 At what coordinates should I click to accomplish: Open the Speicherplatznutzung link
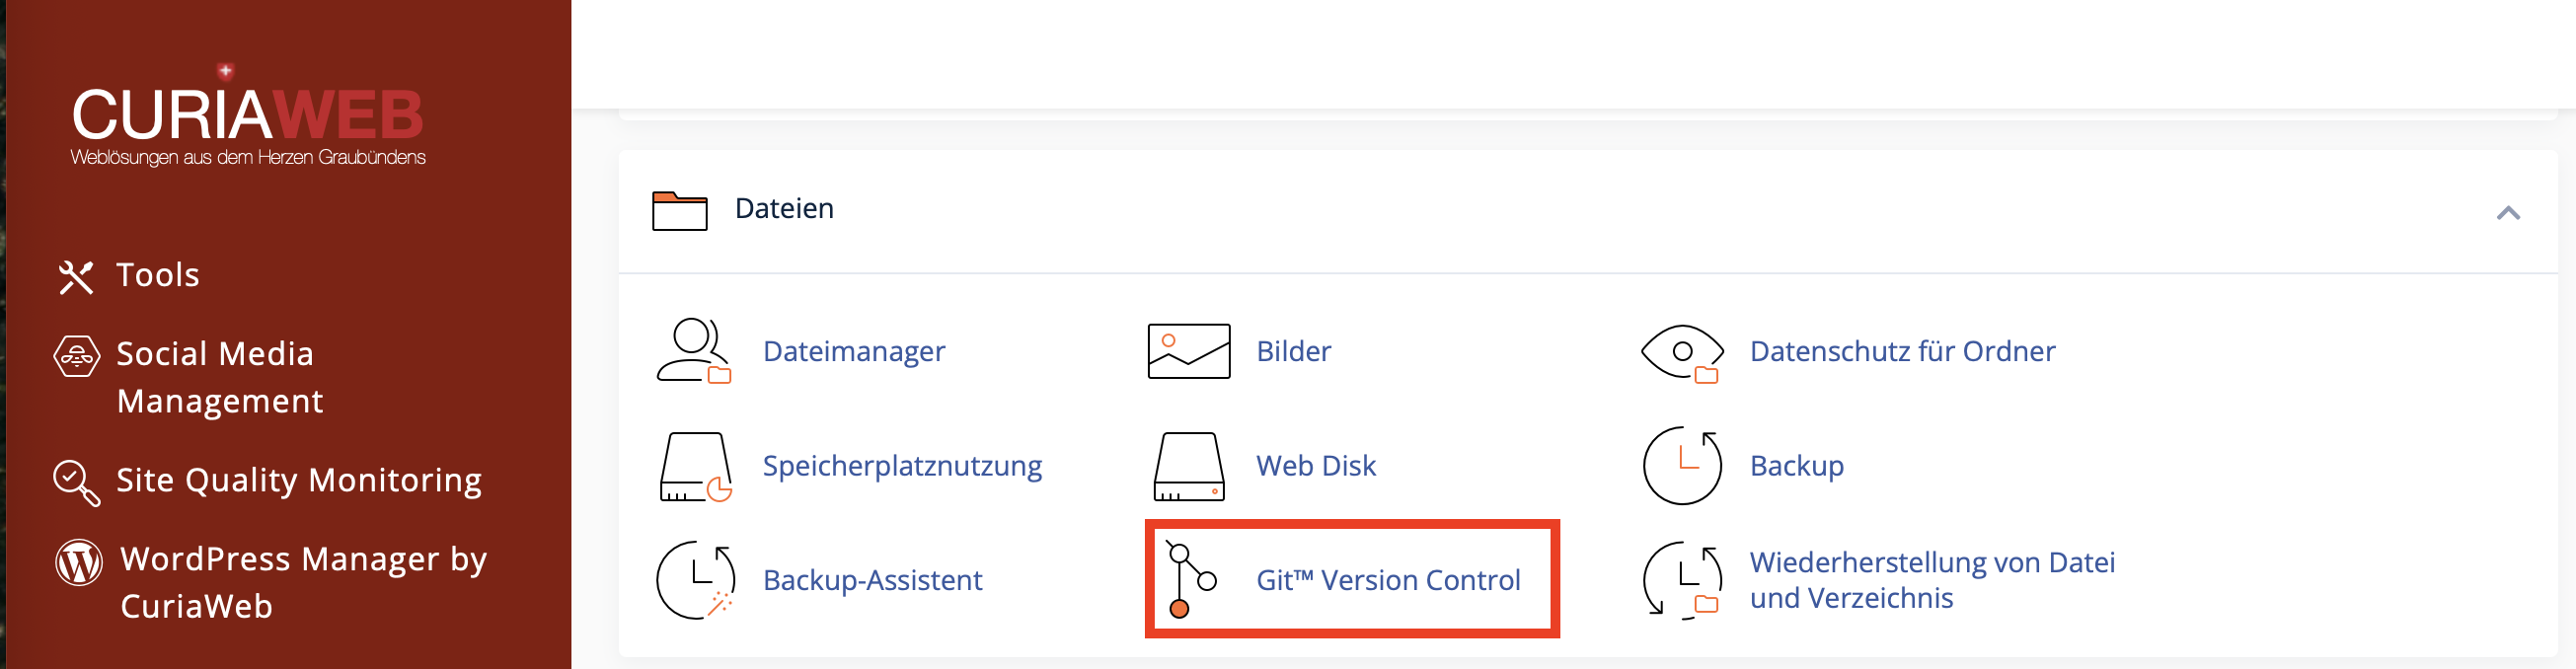tap(902, 466)
